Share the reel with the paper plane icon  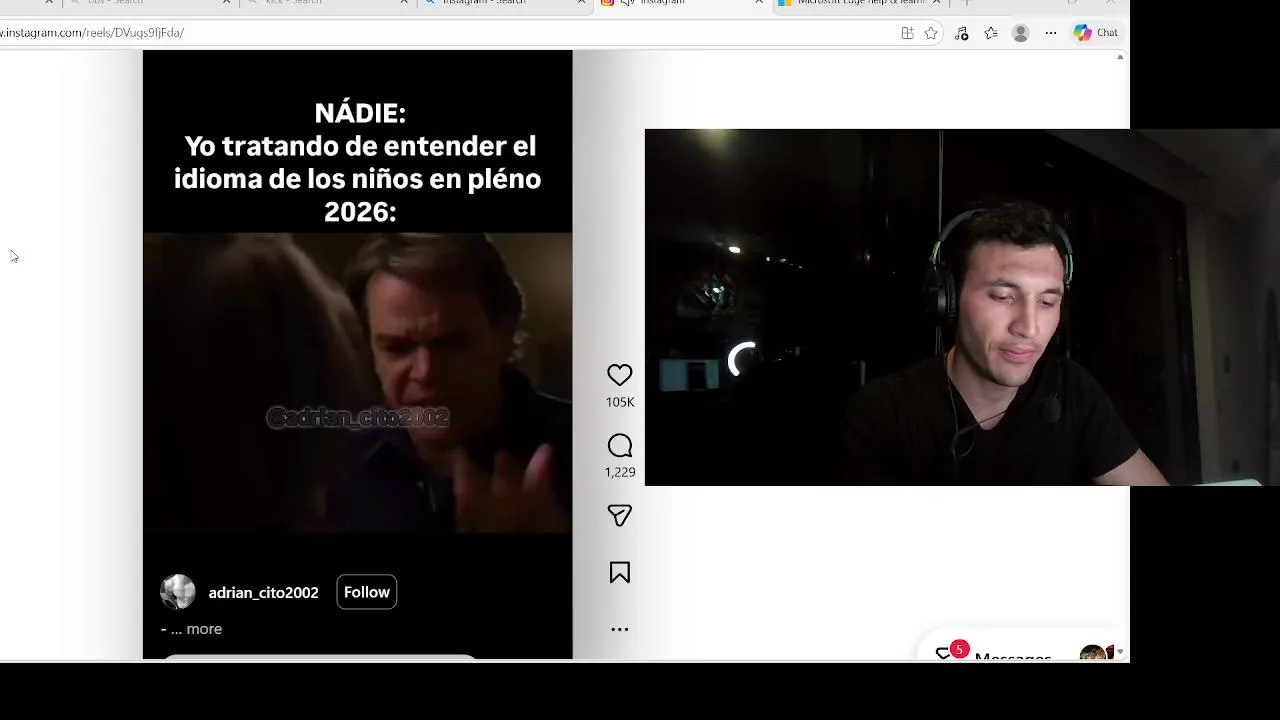click(x=619, y=515)
